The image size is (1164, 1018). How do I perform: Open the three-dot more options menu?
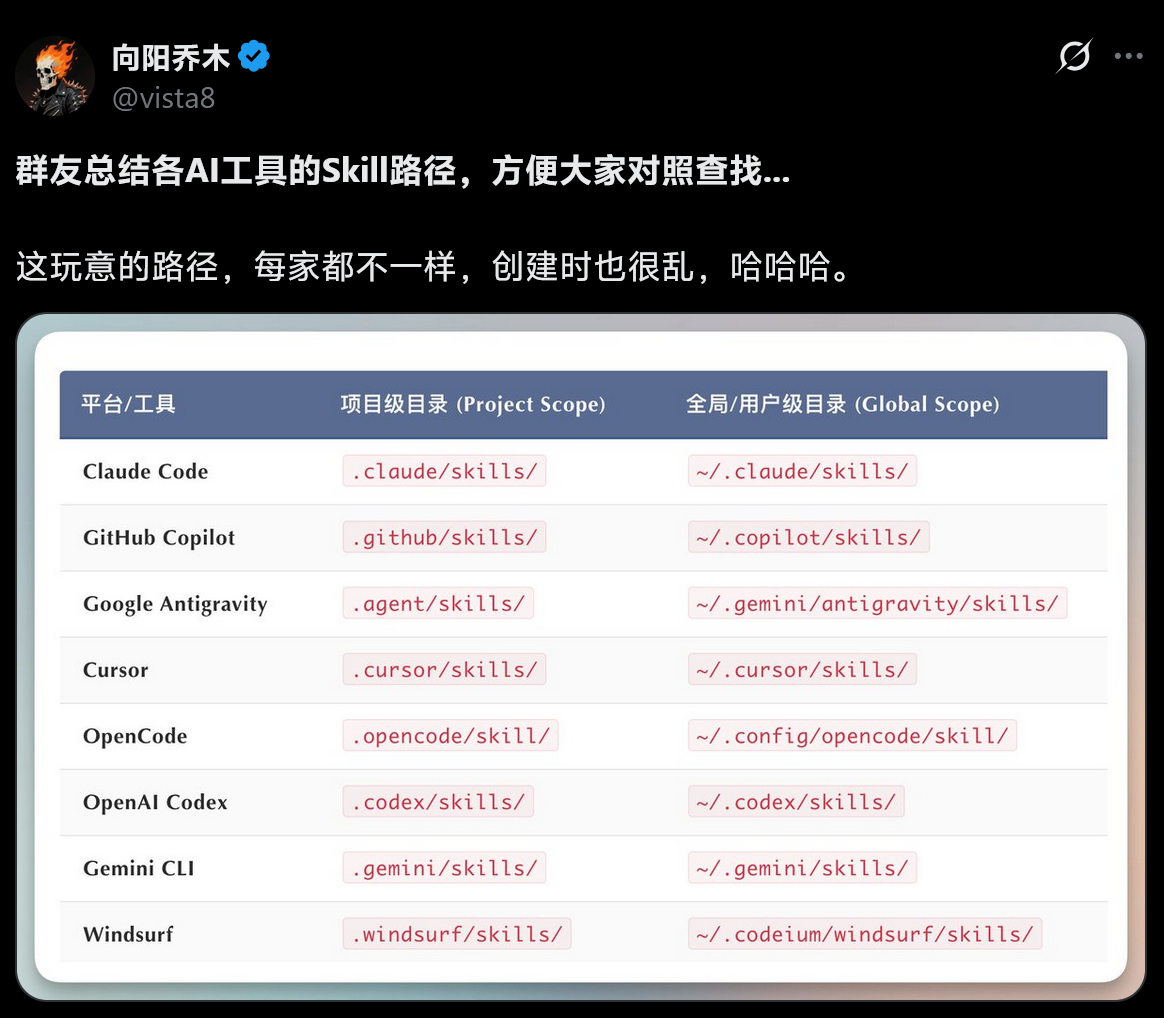point(1128,57)
